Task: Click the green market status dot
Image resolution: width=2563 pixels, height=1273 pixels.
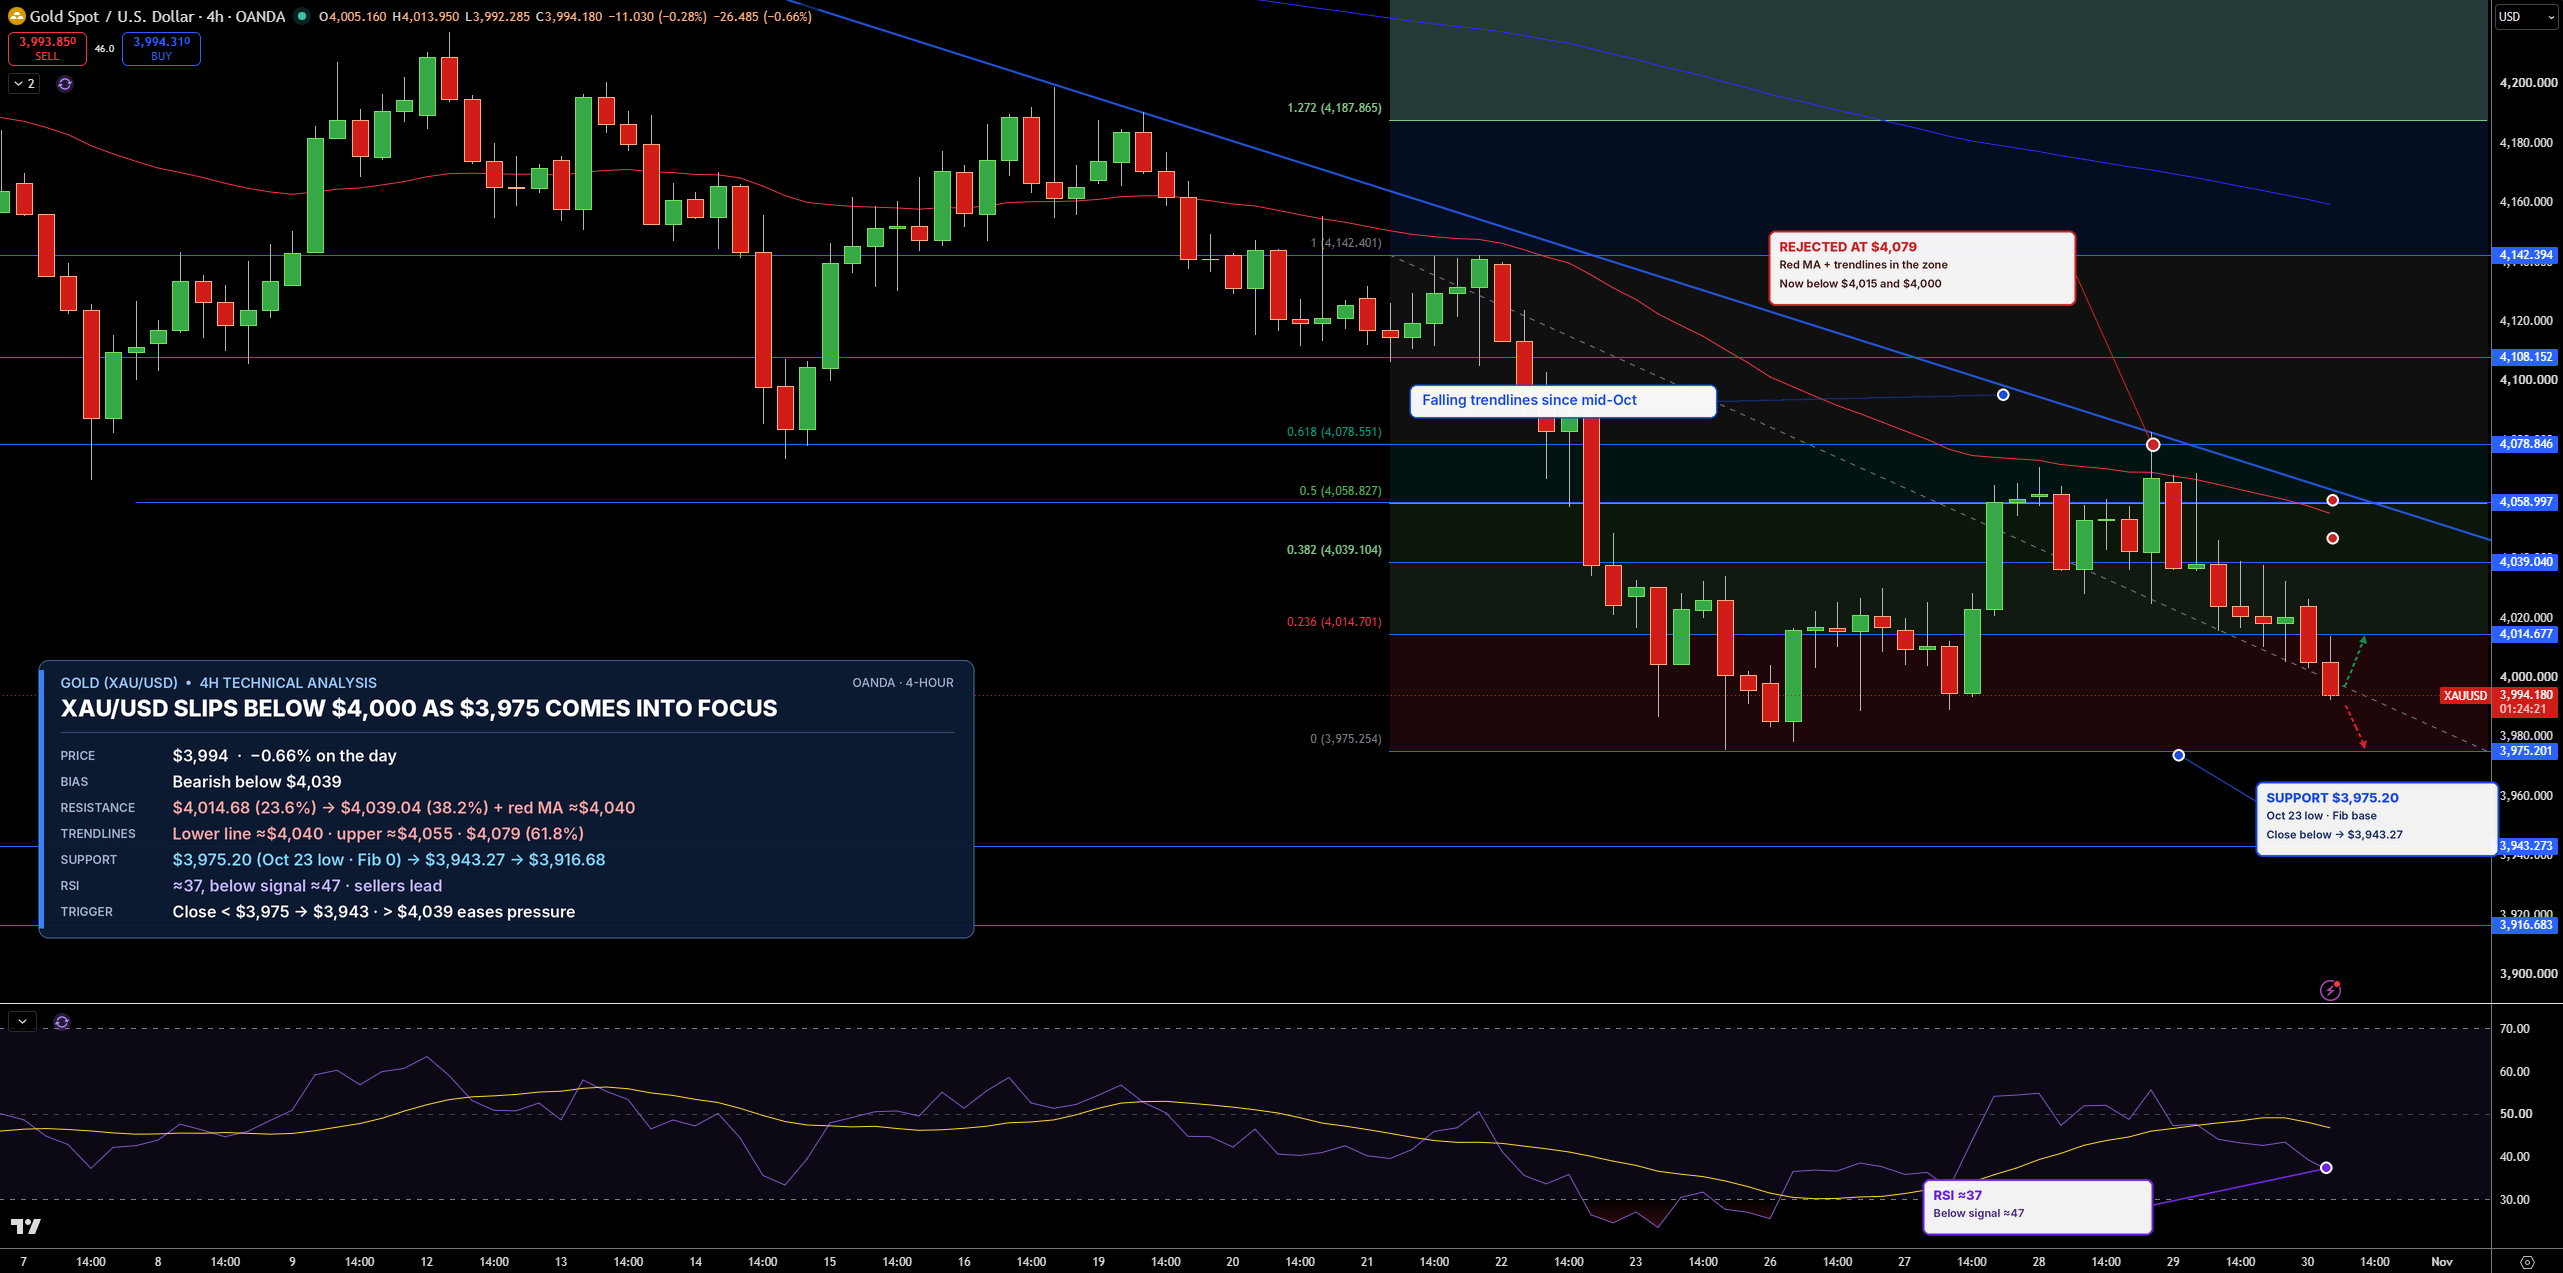Action: pos(301,16)
